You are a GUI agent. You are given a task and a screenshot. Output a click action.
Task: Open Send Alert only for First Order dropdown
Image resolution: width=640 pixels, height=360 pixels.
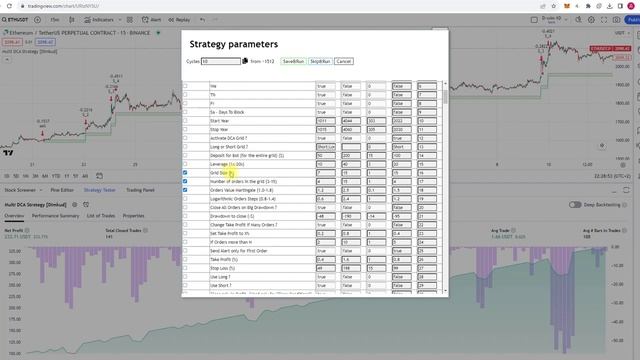402,251
